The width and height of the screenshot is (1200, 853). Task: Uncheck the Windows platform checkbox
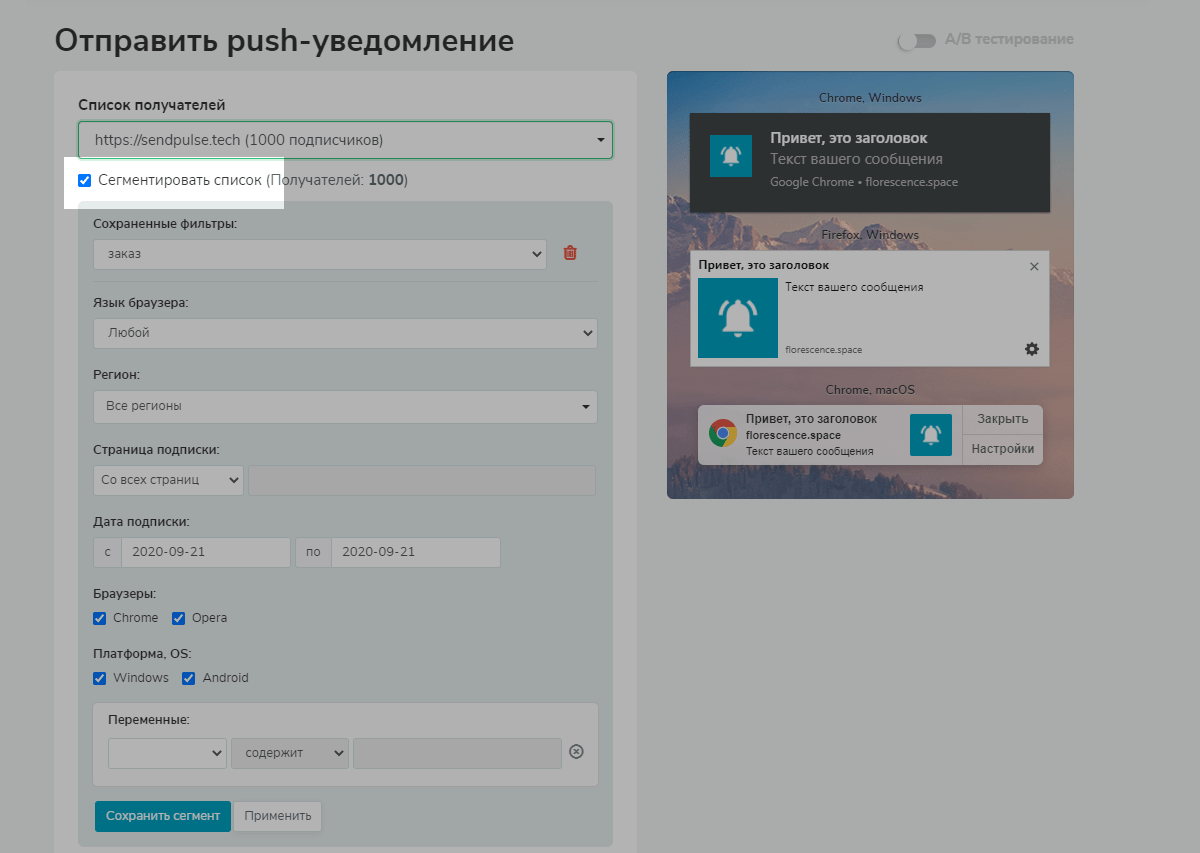99,678
